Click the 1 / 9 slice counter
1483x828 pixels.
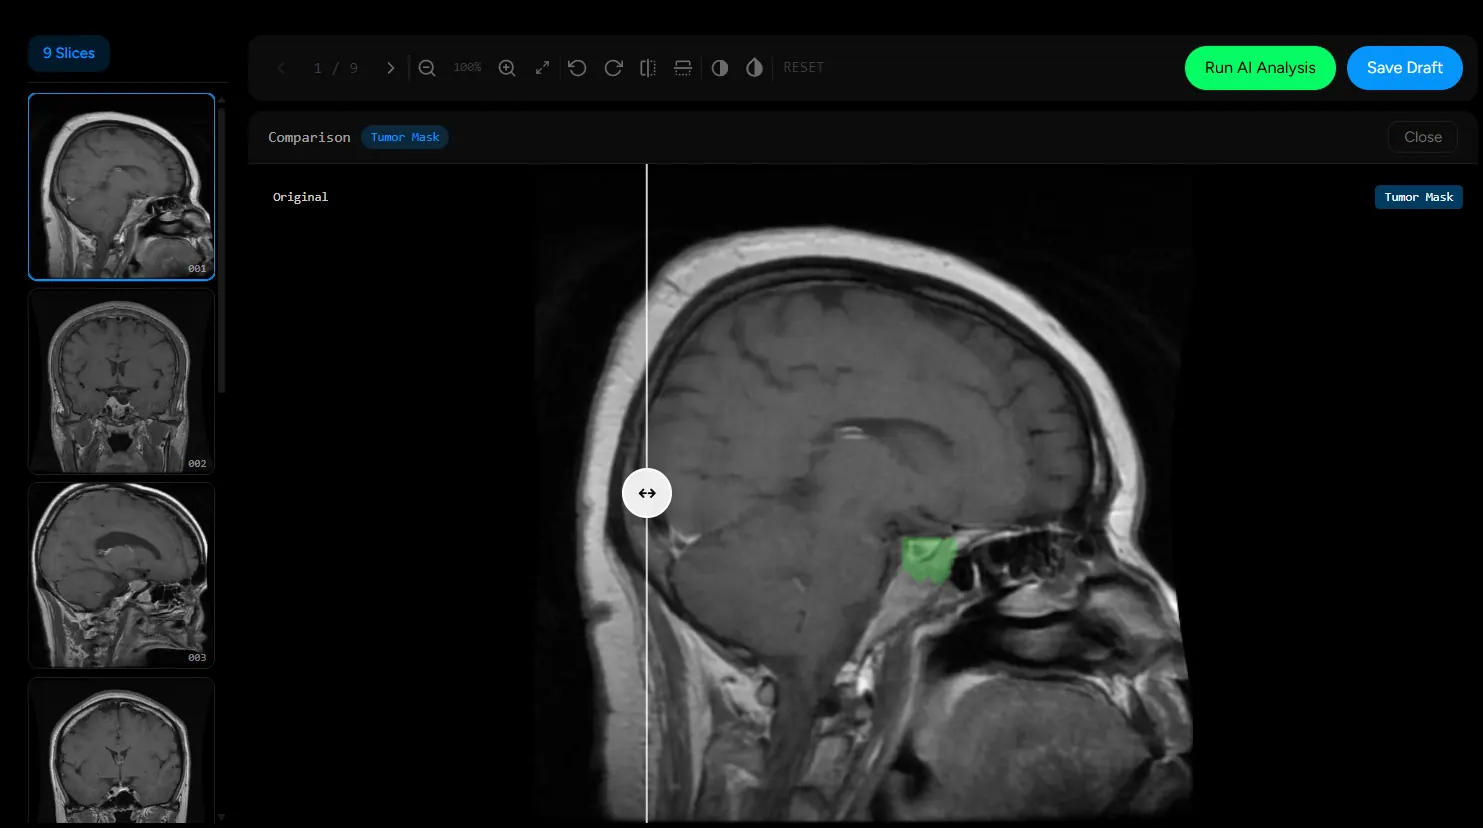click(336, 68)
